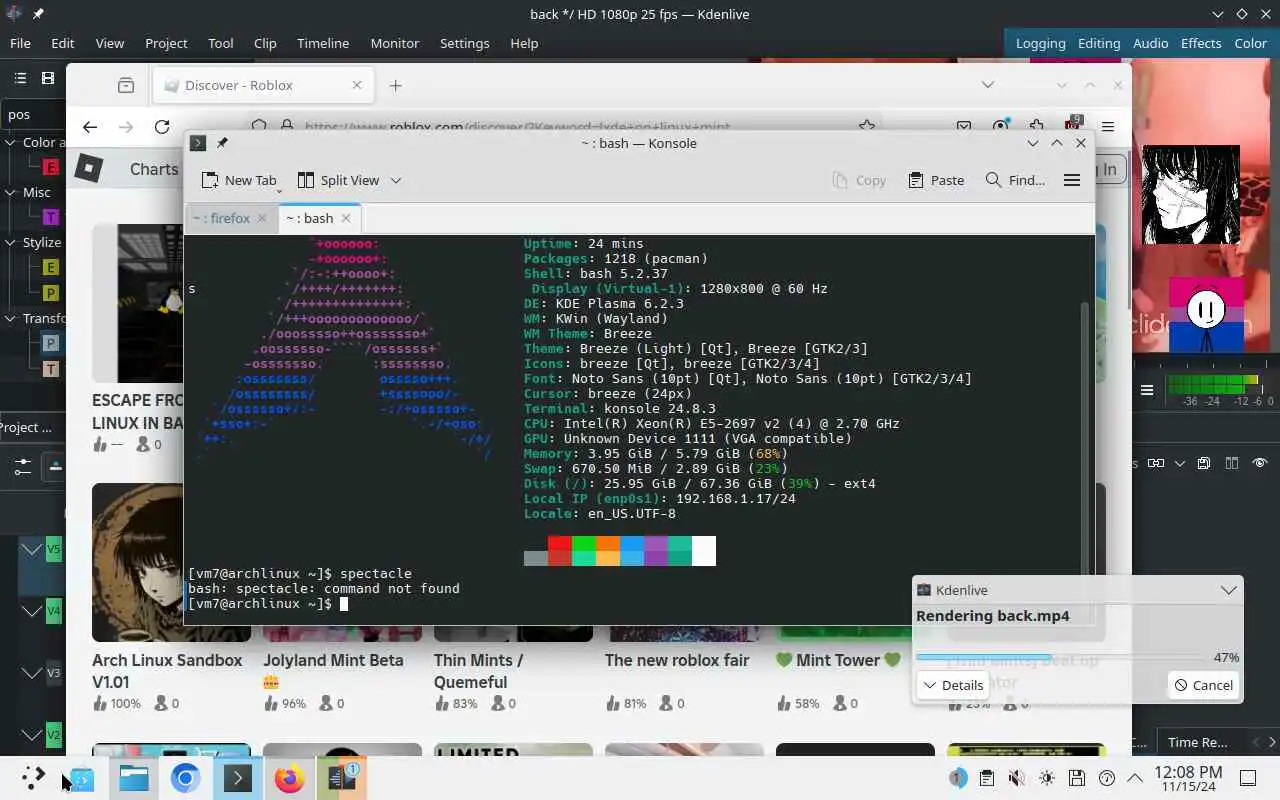Show hidden system tray icons arrow

click(x=1135, y=778)
